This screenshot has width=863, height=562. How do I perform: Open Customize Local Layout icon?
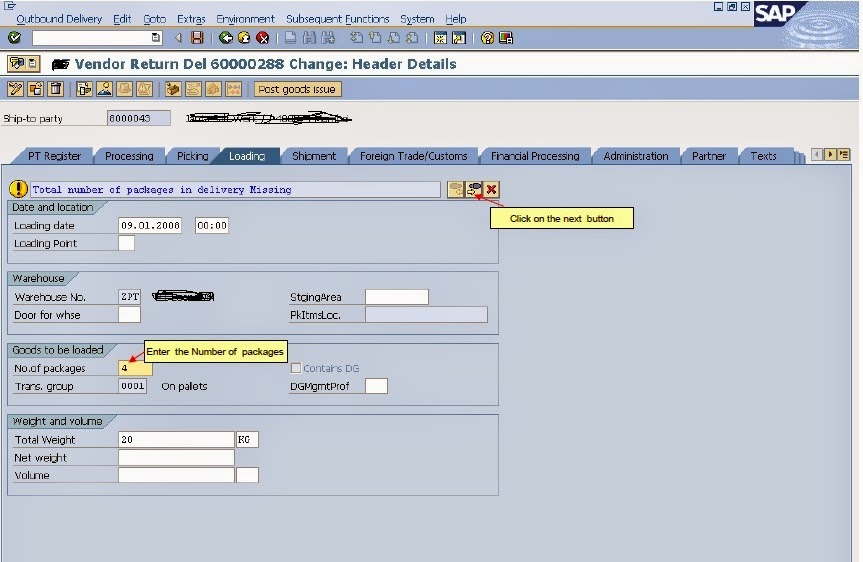[x=506, y=38]
